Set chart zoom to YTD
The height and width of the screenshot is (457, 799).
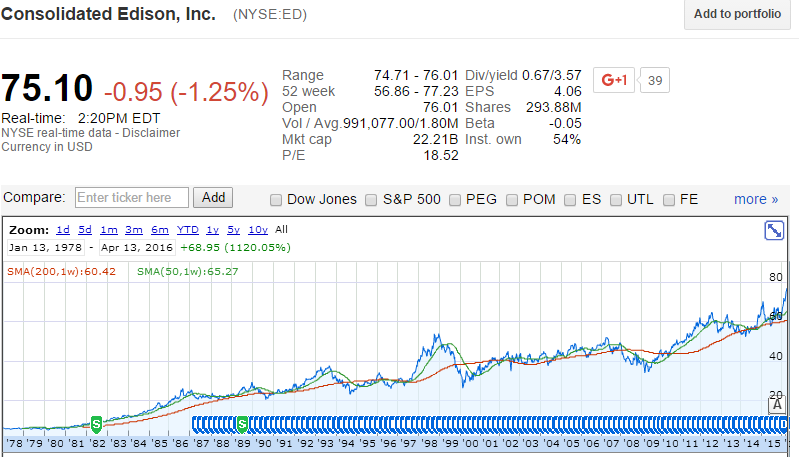(x=188, y=229)
